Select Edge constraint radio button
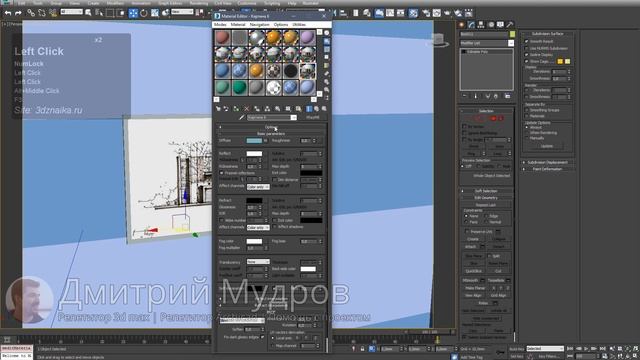Viewport: 640px width, 360px height. 486,216
